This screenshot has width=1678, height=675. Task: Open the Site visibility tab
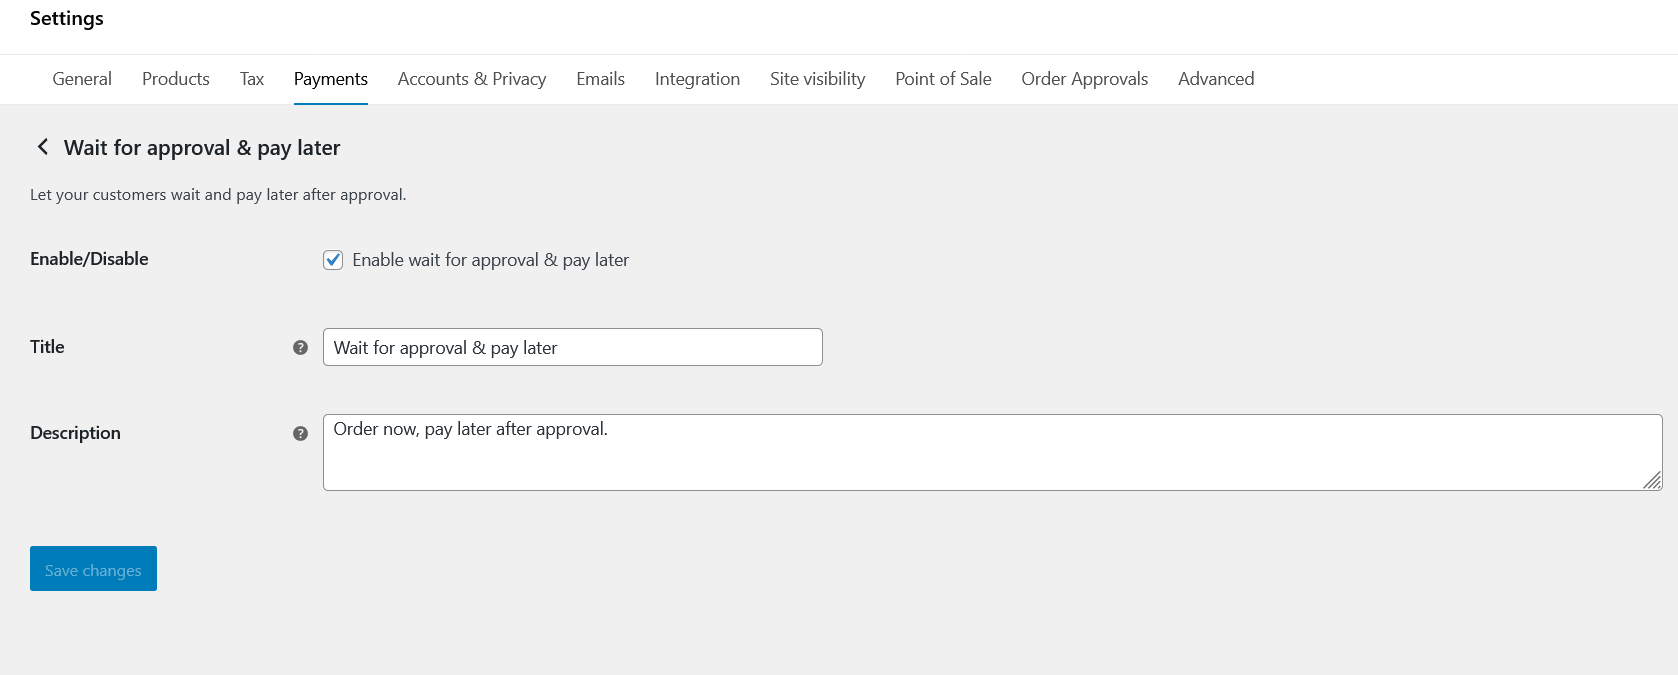[817, 79]
